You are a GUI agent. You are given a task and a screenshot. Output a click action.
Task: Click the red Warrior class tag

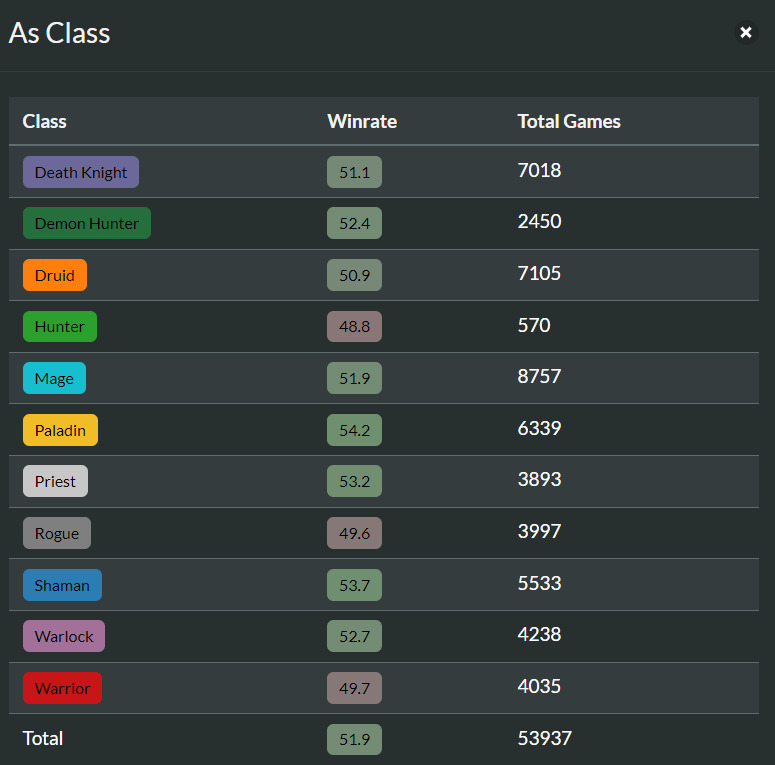tap(62, 688)
